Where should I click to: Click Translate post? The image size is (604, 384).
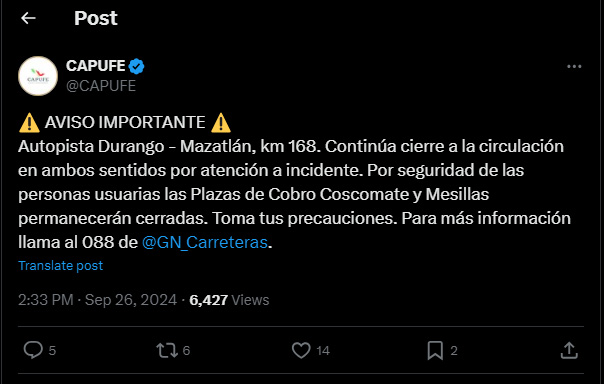click(60, 265)
